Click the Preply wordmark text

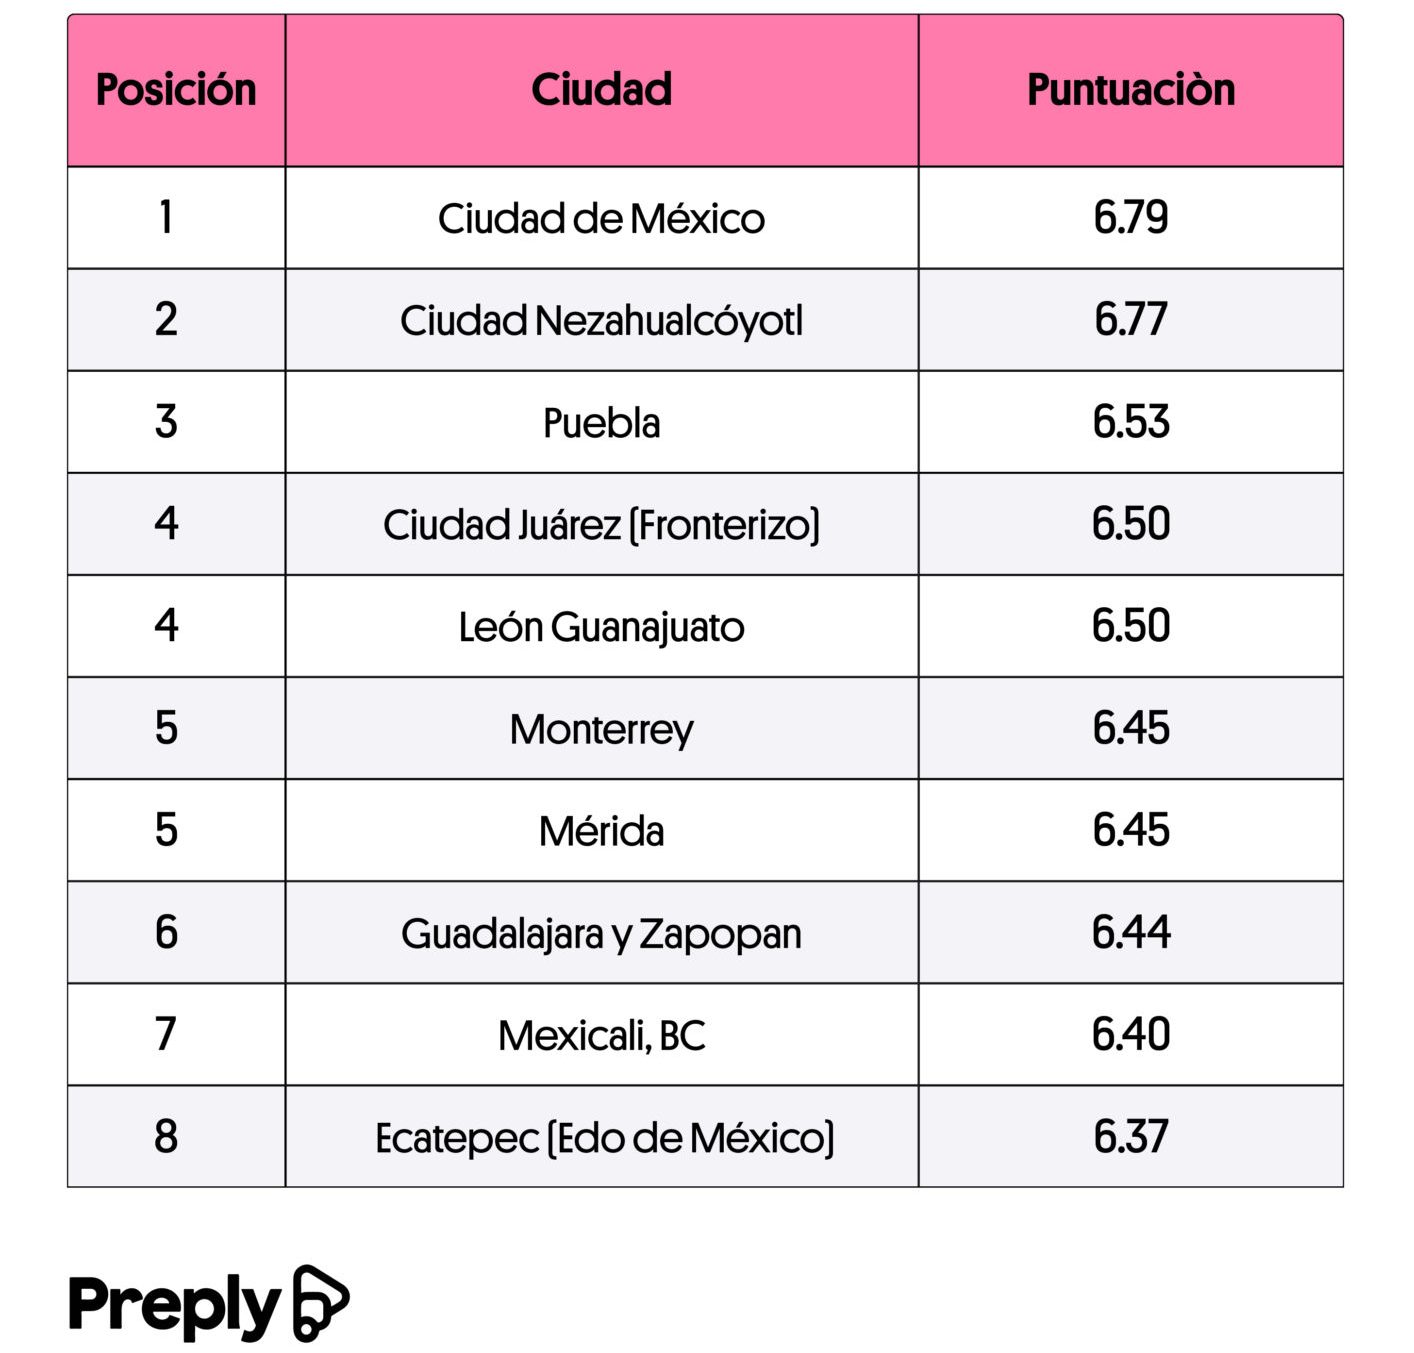[174, 1306]
